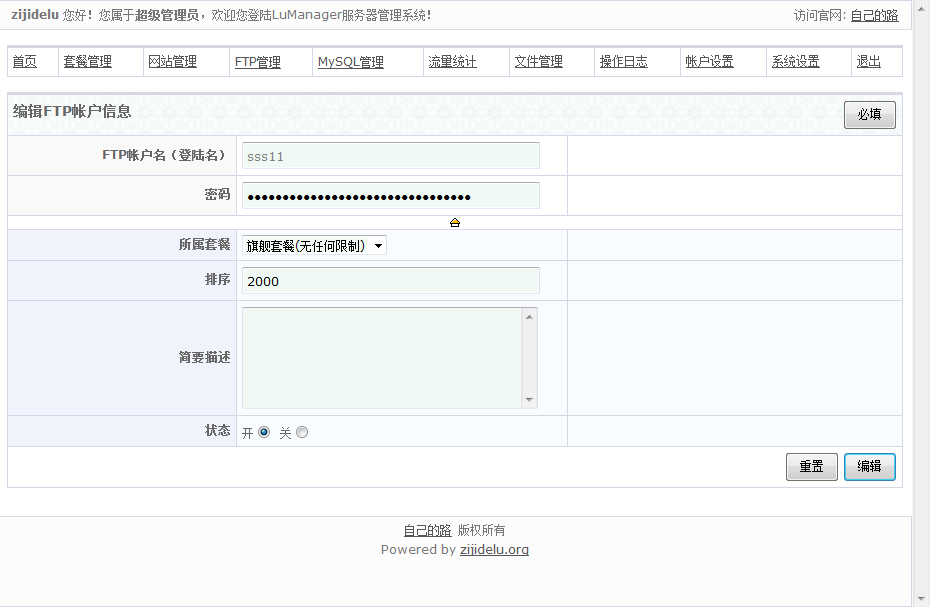Click the description textarea scroll up arrow
This screenshot has height=607, width=931.
point(529,317)
